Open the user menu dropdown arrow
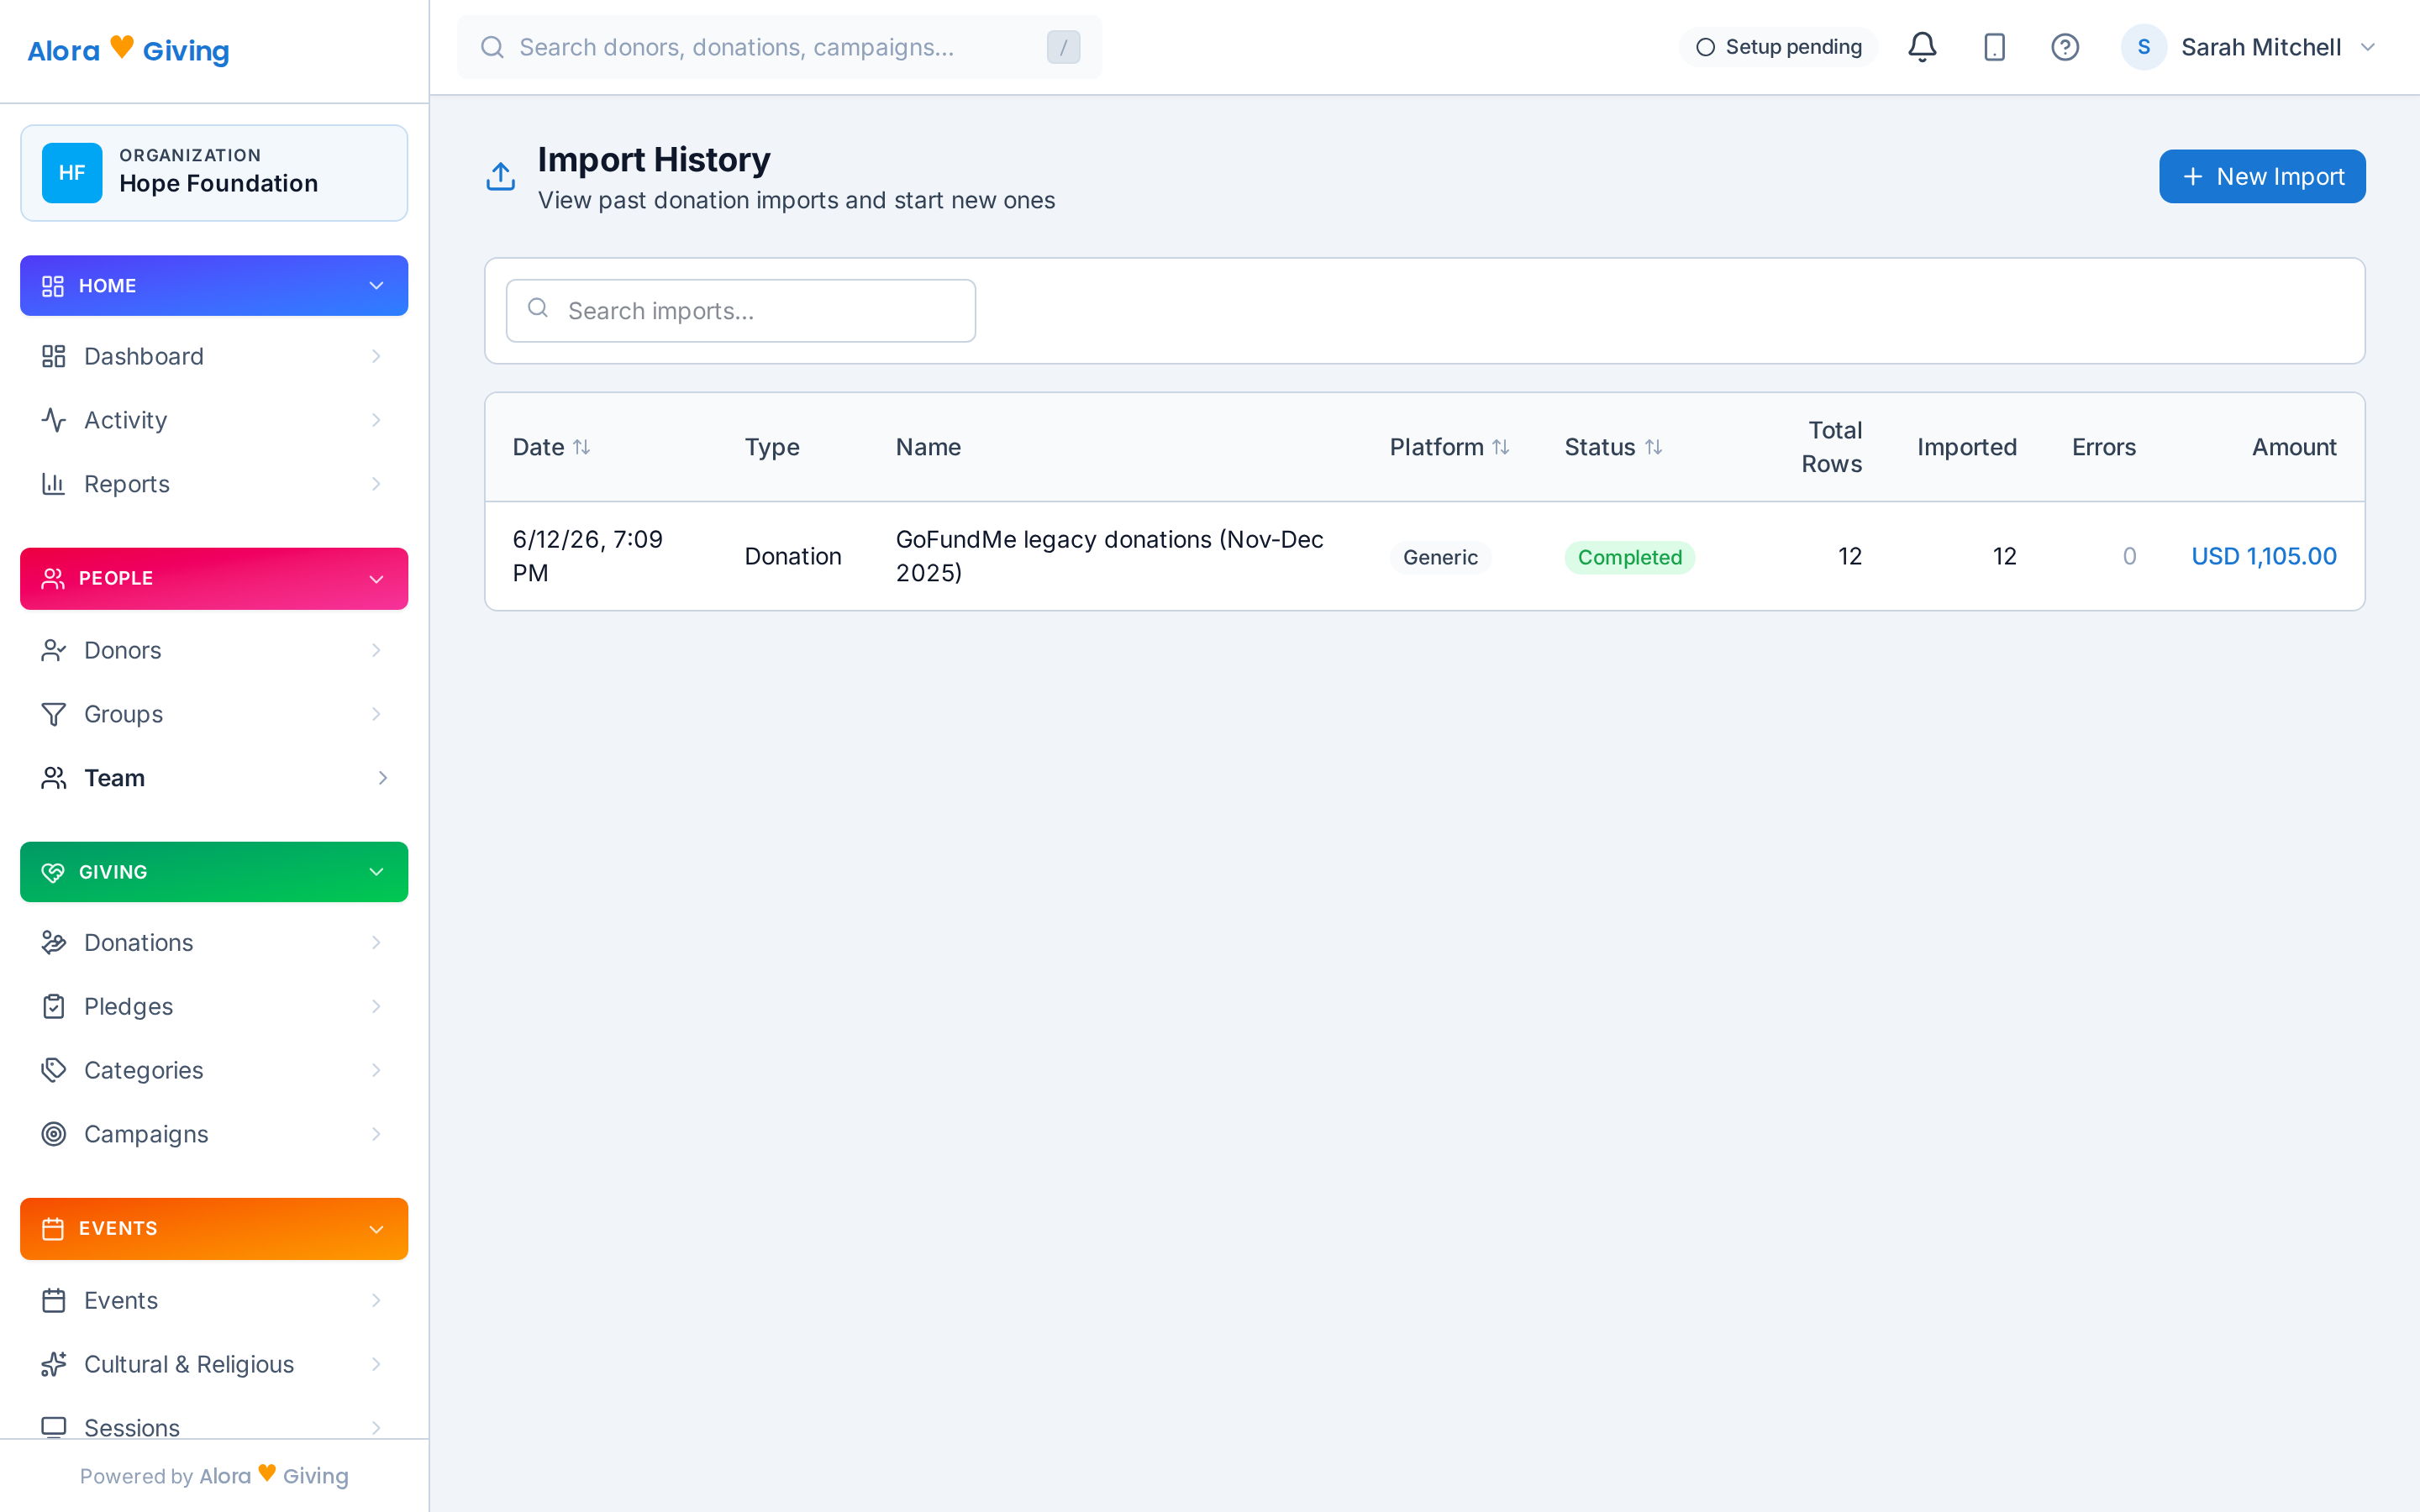Screen dimensions: 2420x1512 2367,47
